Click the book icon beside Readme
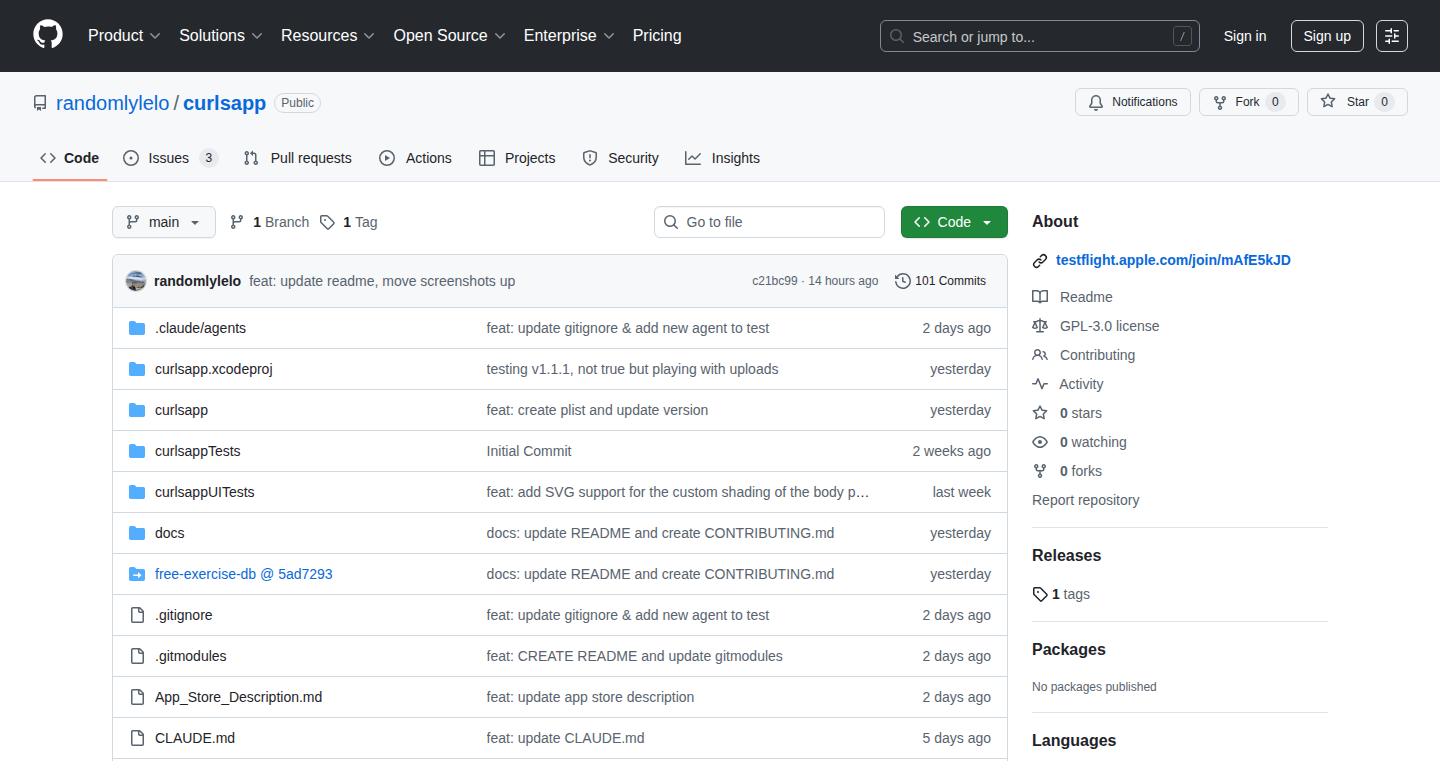Screen dimensions: 1440x761 tap(1040, 297)
